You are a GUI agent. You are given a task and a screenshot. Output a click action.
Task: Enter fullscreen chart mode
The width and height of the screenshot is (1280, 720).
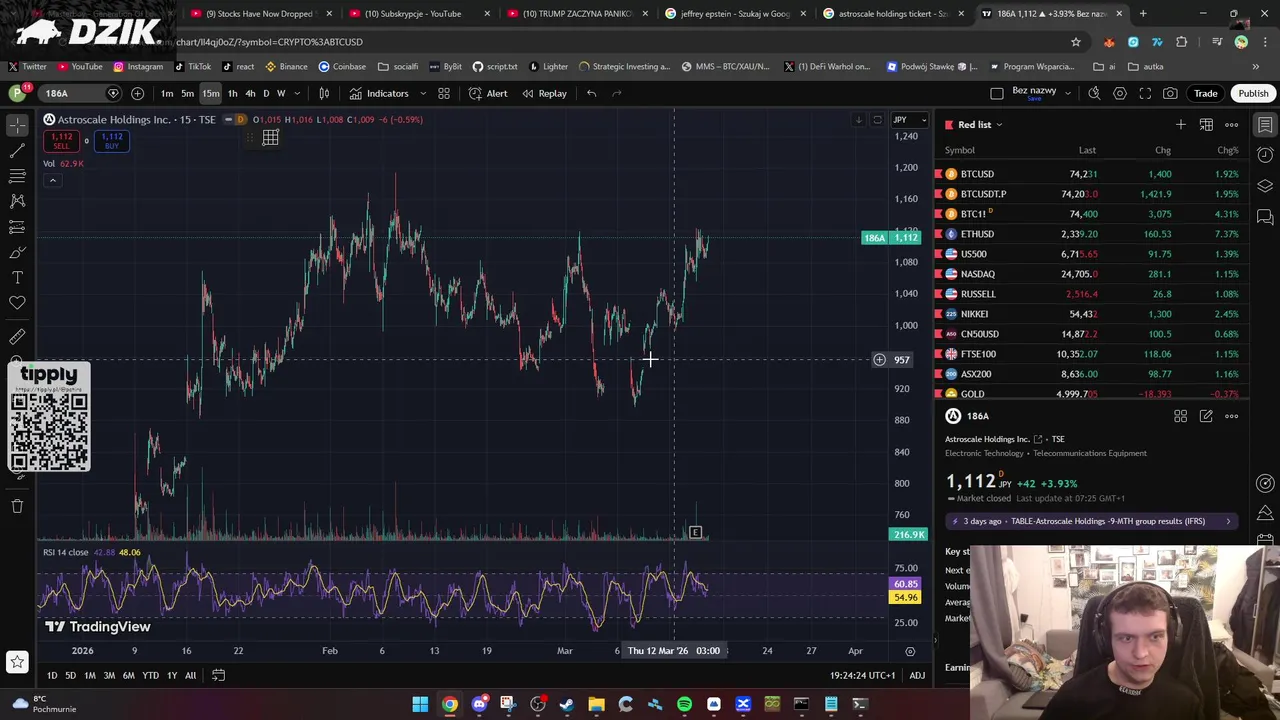click(x=1145, y=93)
